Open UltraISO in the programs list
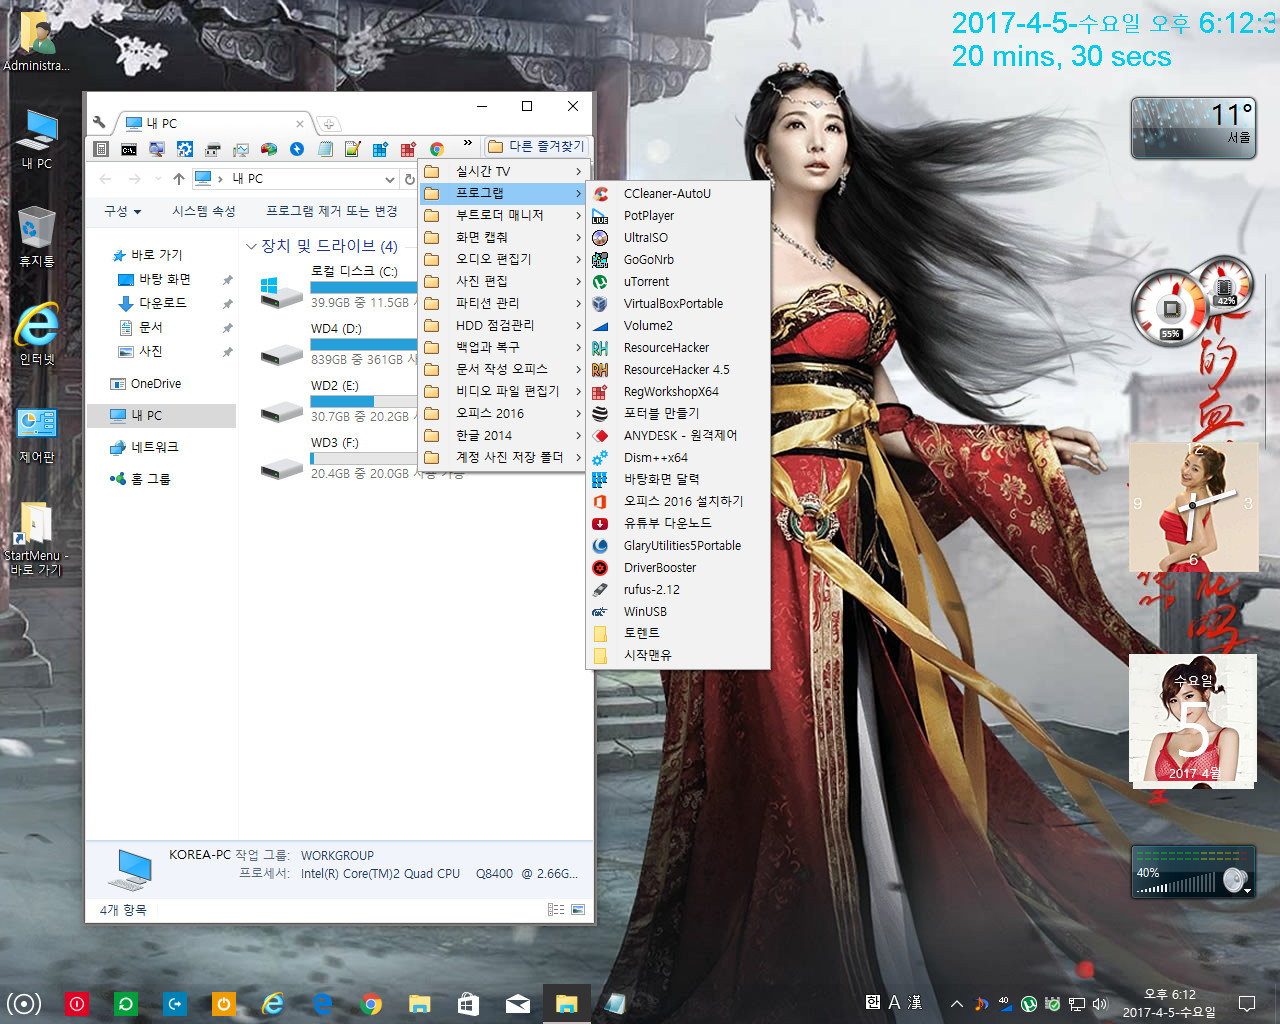The image size is (1280, 1024). point(678,238)
